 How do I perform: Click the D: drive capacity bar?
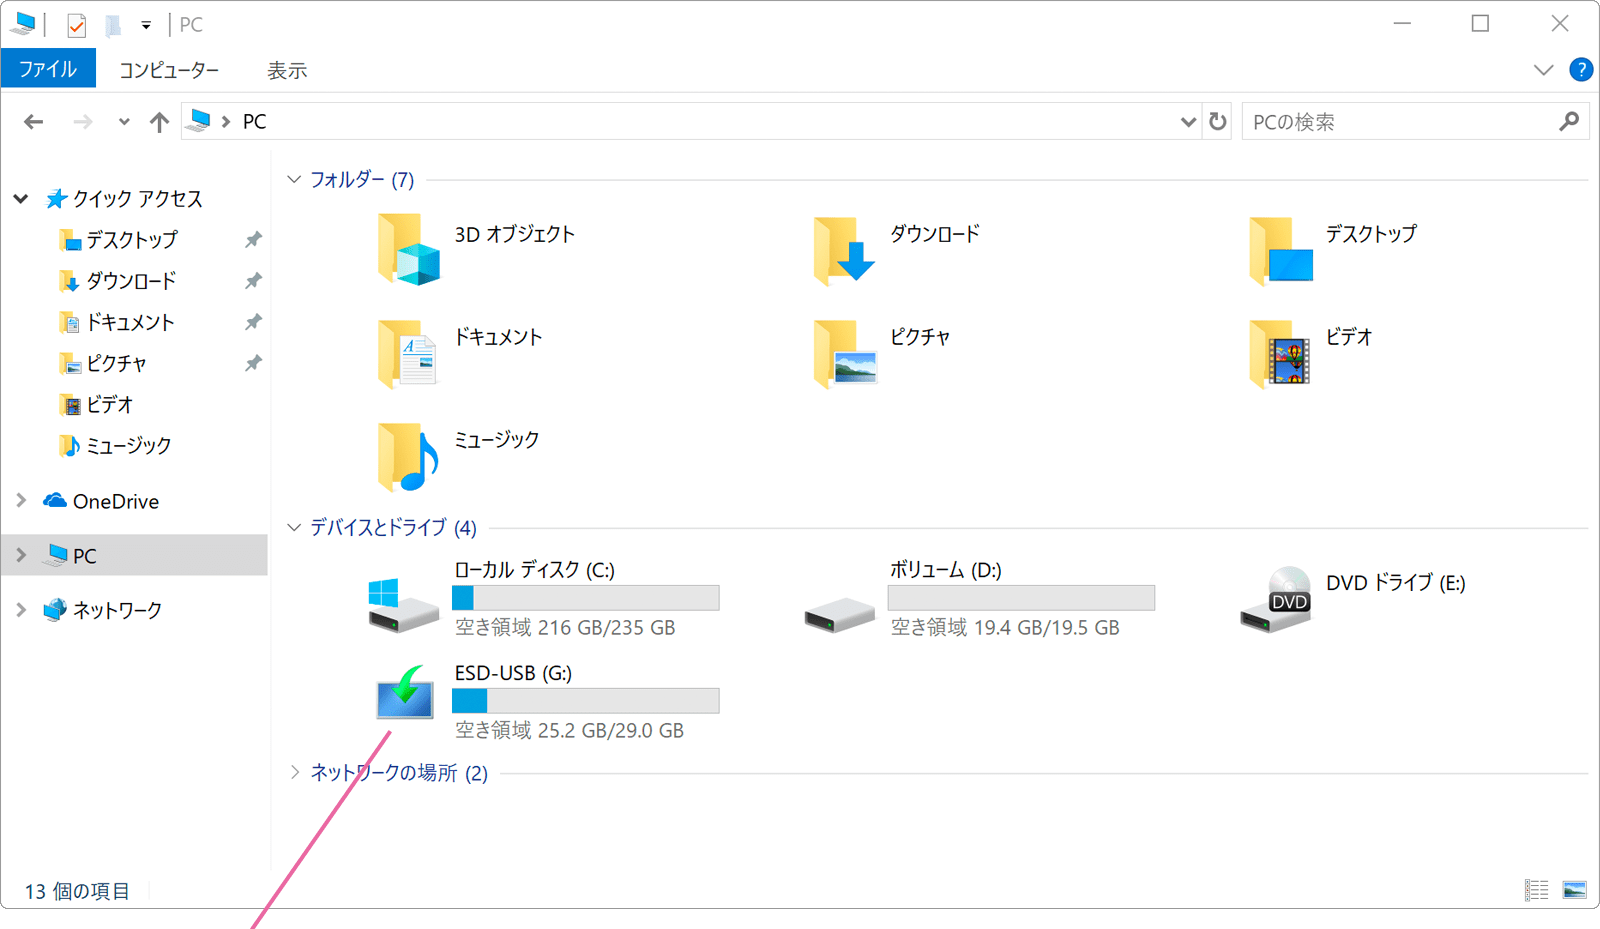[x=1021, y=598]
